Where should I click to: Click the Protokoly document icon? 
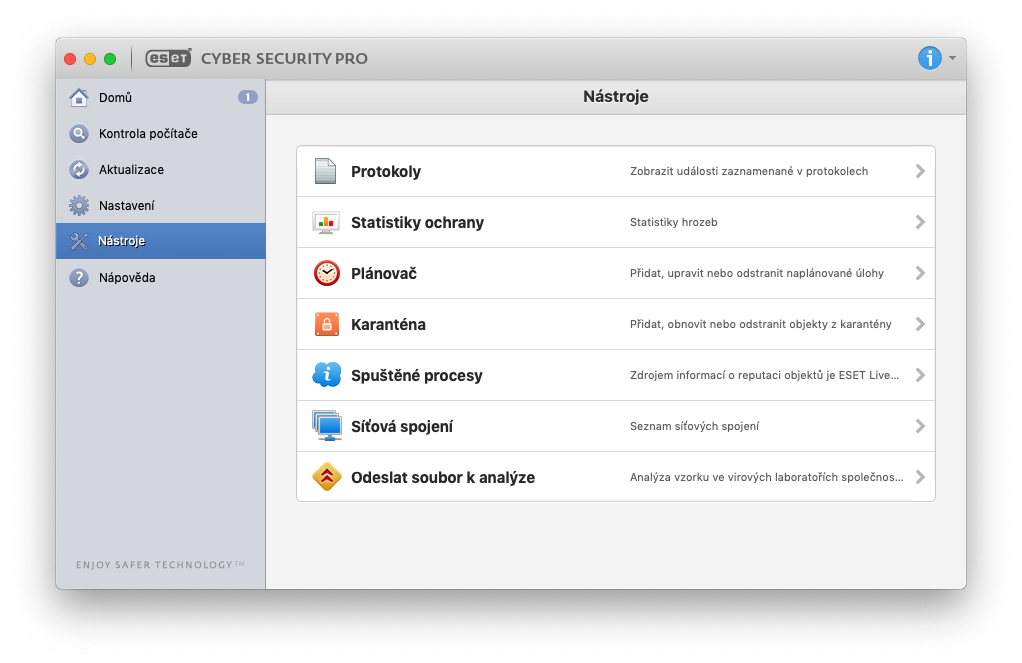coord(326,171)
